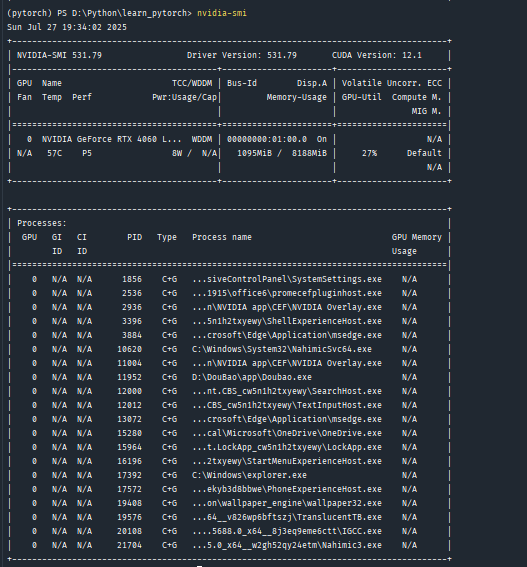This screenshot has width=527, height=567.
Task: Click the D:\DouBao\app\Doubao.exe process path
Action: pos(252,378)
